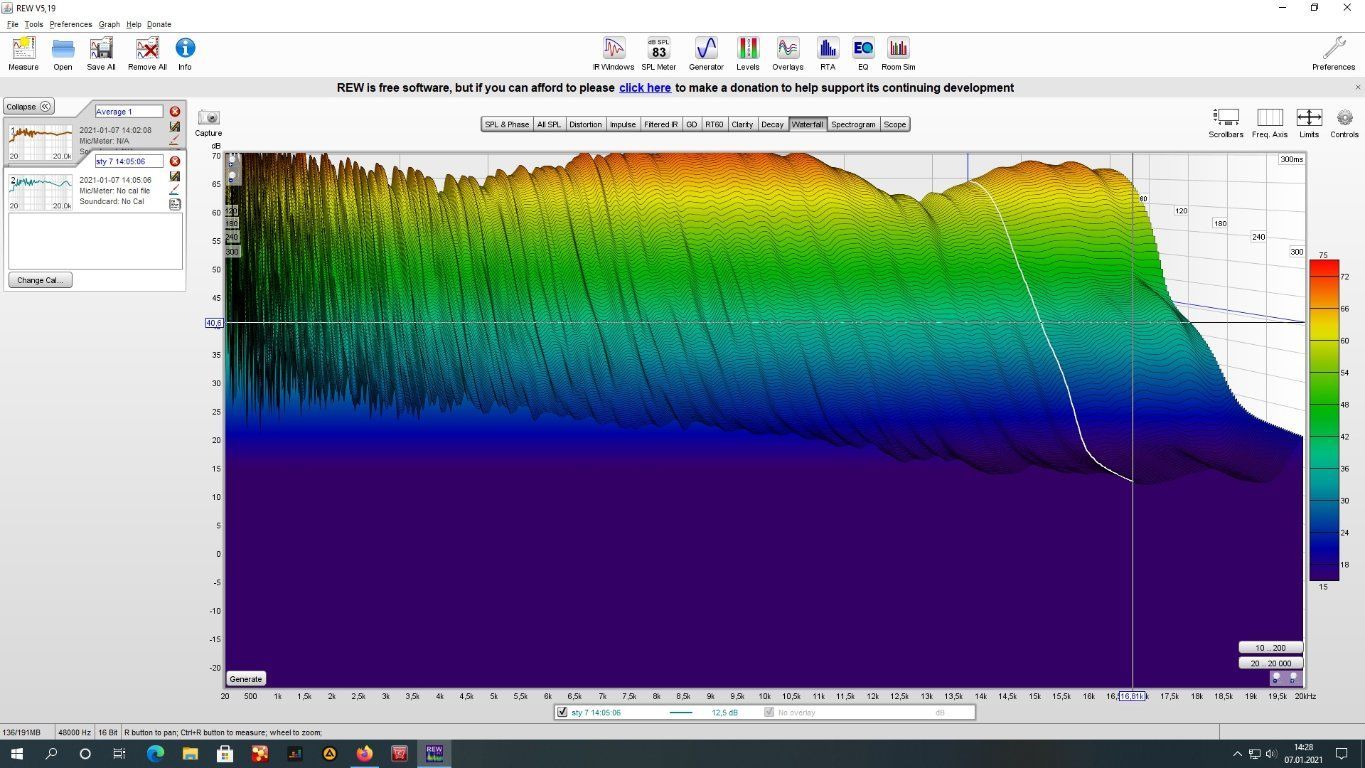This screenshot has width=1365, height=768.
Task: Open the Donate menu
Action: click(159, 24)
